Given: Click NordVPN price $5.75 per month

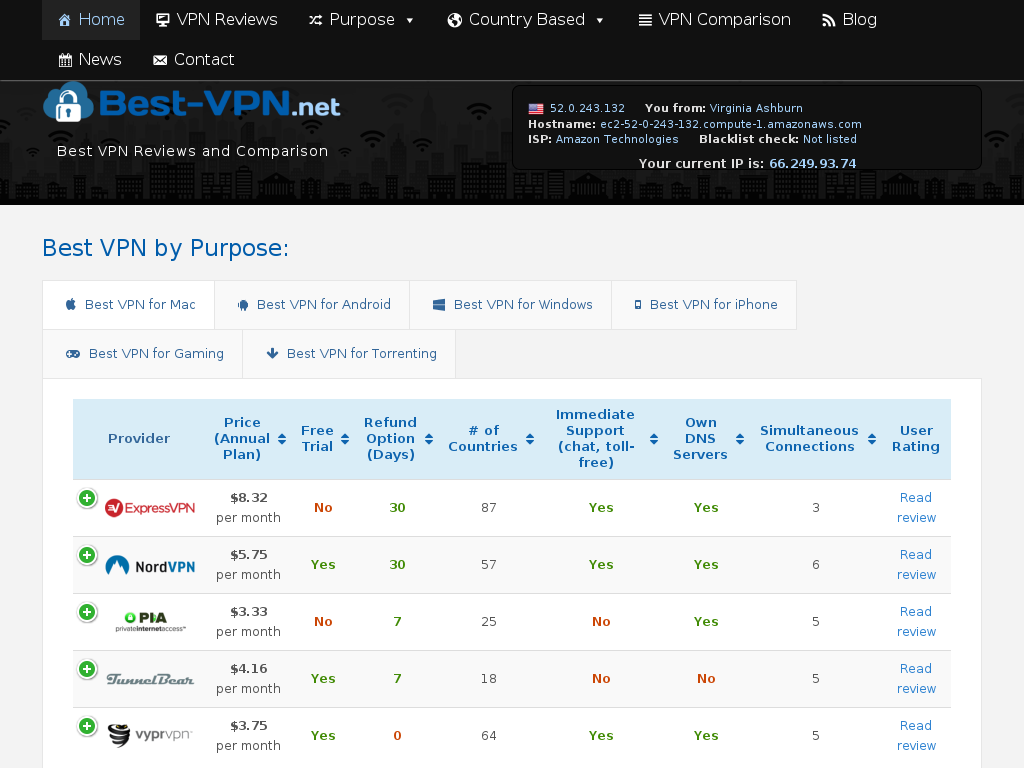Looking at the screenshot, I should [x=248, y=564].
